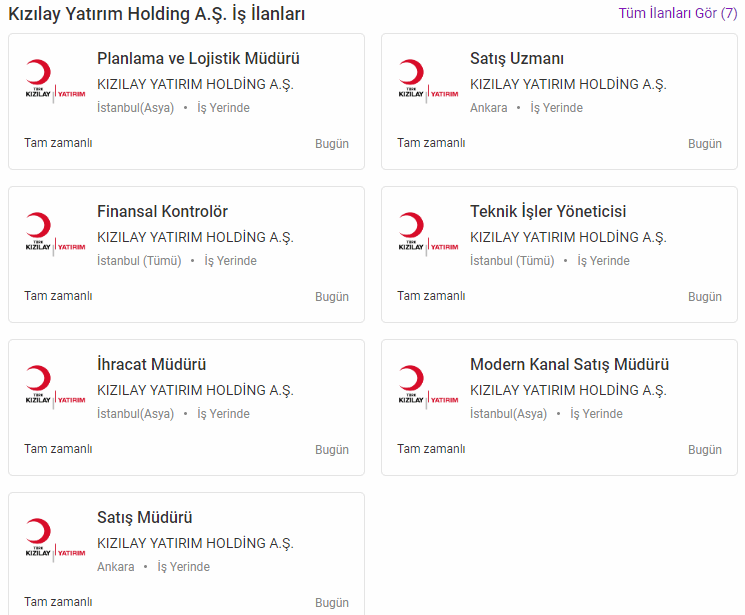Image resolution: width=745 pixels, height=615 pixels.
Task: Open the Satış Uzmanı job title
Action: tap(516, 59)
